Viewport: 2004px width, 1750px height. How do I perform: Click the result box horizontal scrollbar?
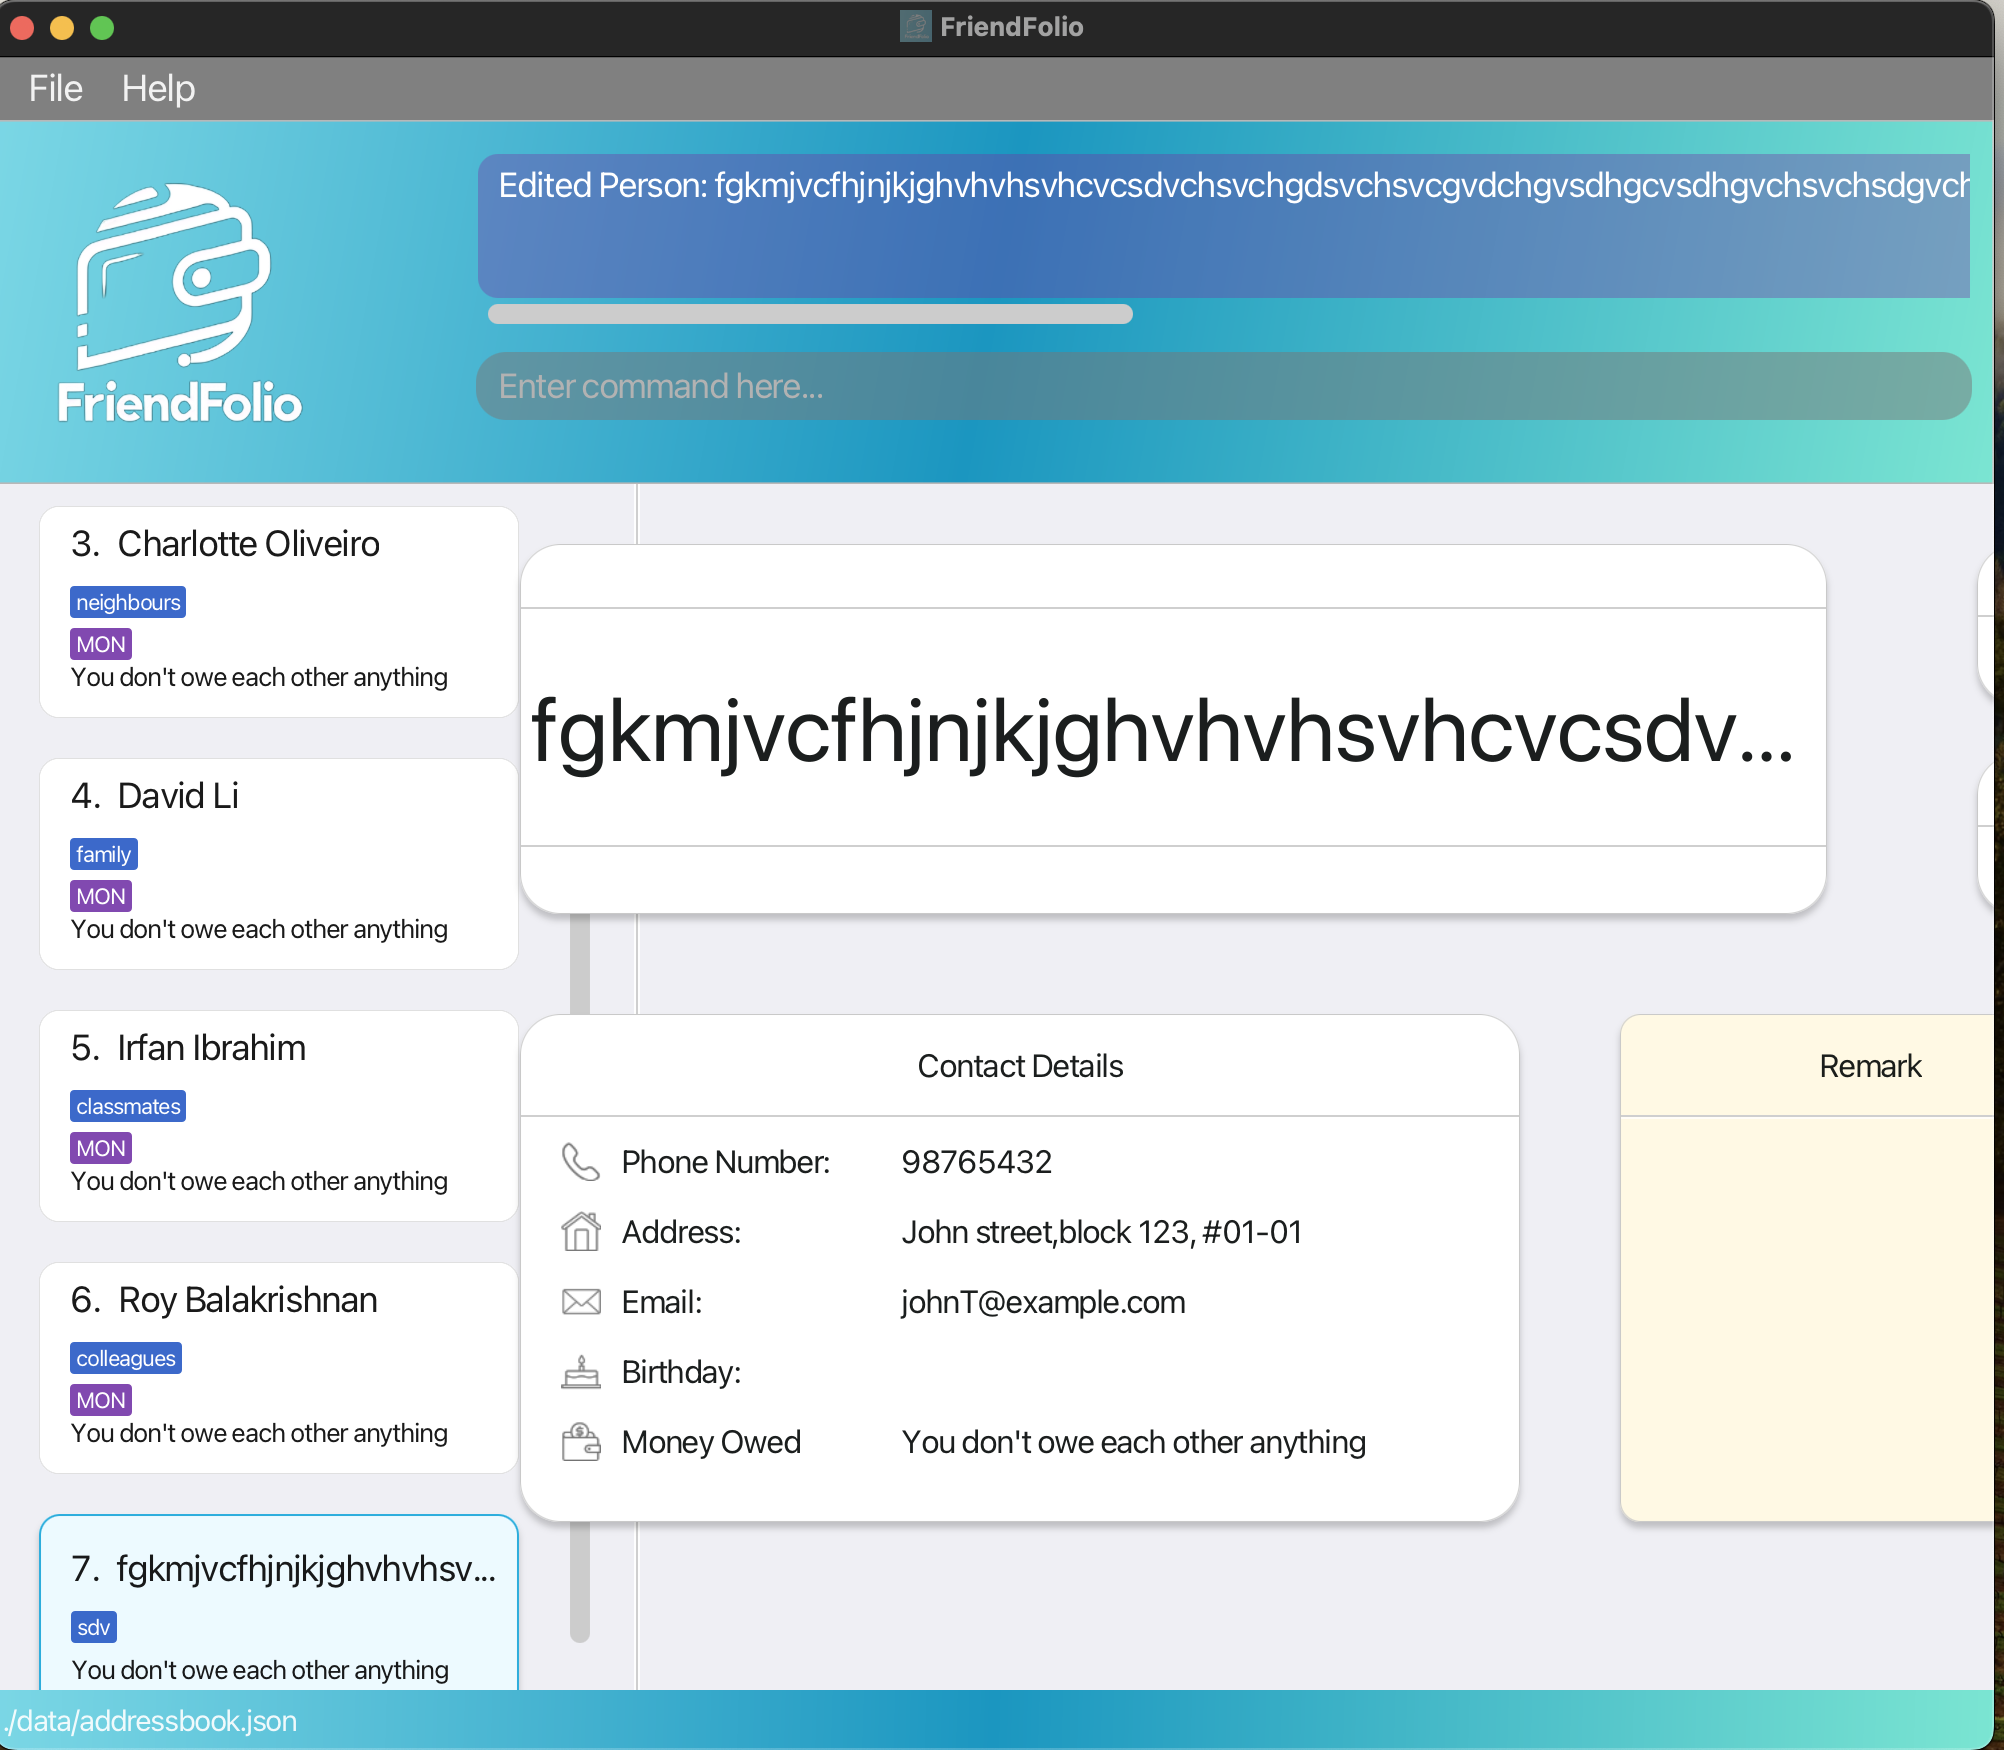point(810,314)
